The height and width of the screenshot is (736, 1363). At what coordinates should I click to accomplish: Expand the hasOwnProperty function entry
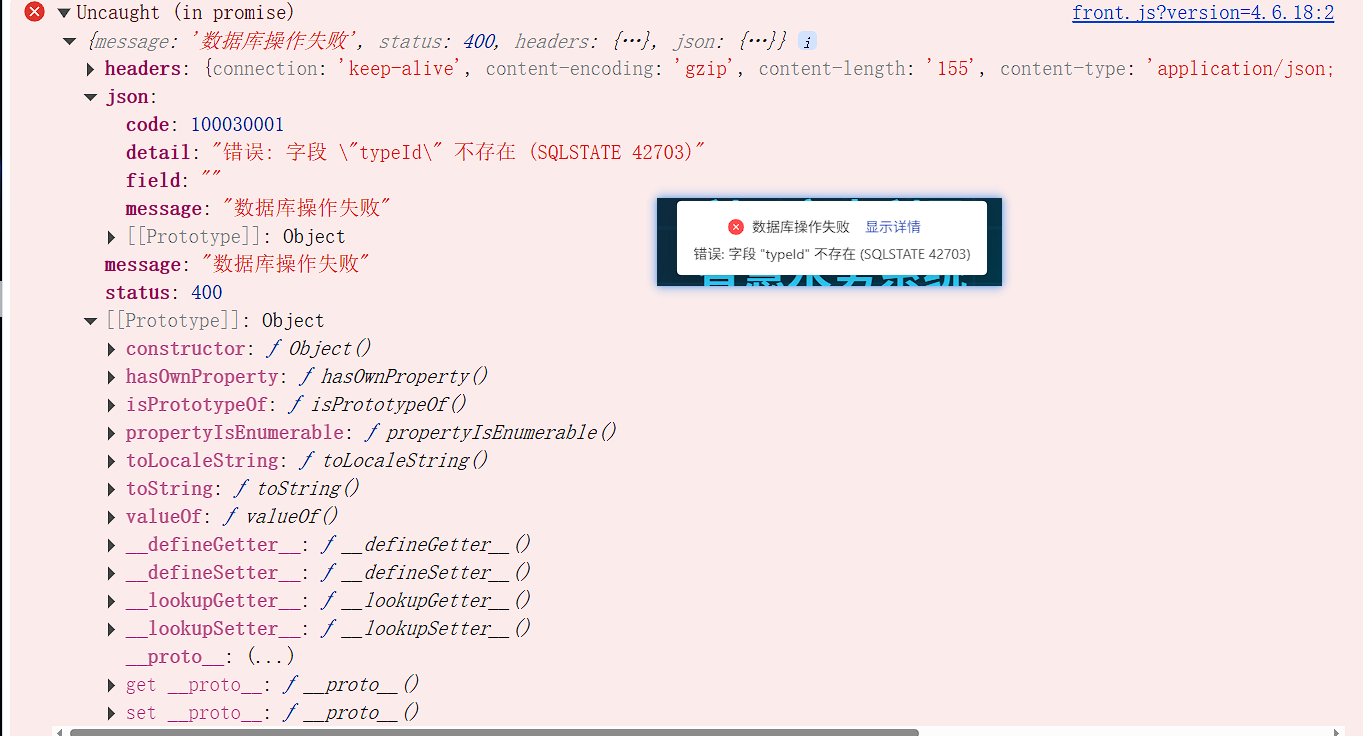click(x=111, y=376)
